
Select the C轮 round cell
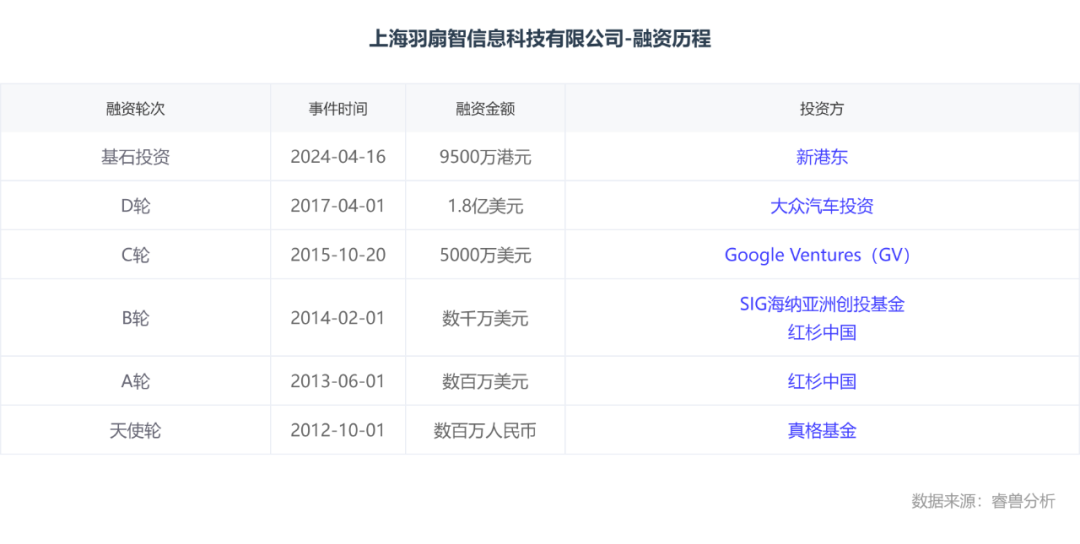[135, 255]
